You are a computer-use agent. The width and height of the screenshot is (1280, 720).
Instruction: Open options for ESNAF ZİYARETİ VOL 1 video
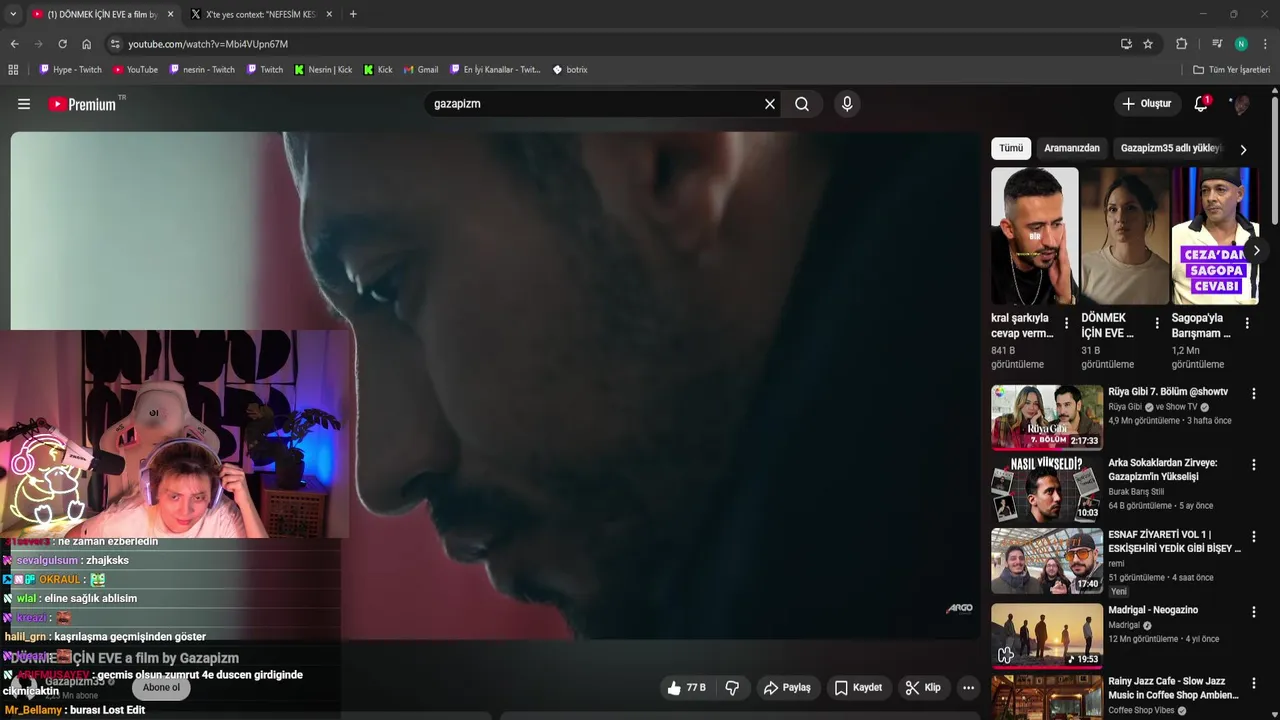pyautogui.click(x=1253, y=537)
